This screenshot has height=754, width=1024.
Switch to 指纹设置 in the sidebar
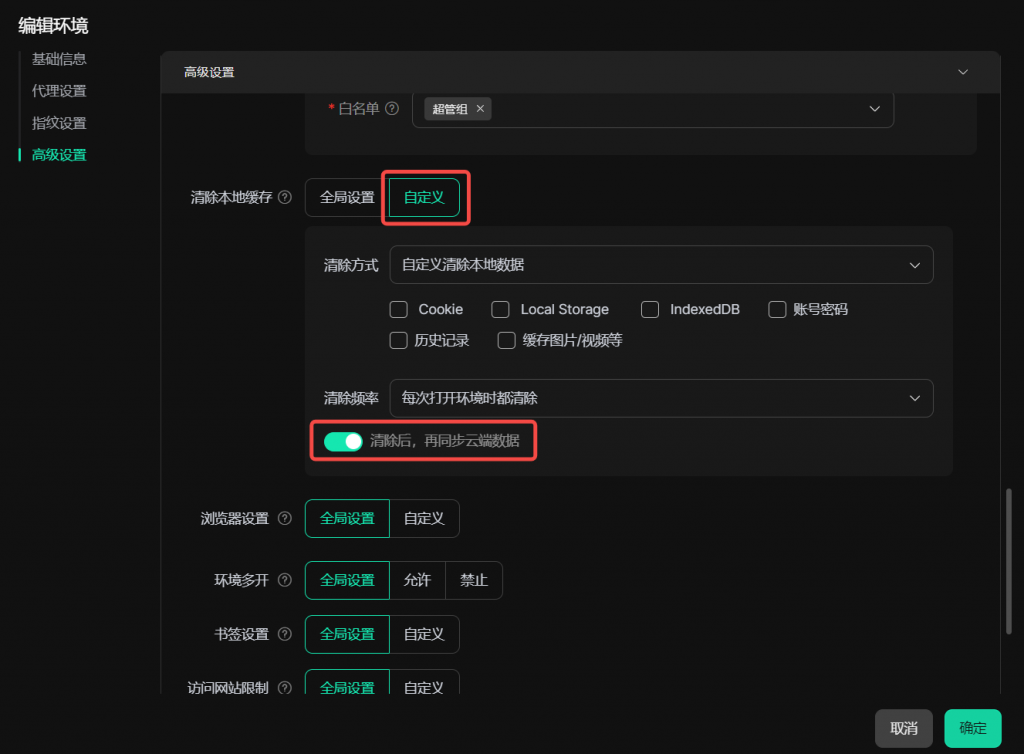coord(59,123)
